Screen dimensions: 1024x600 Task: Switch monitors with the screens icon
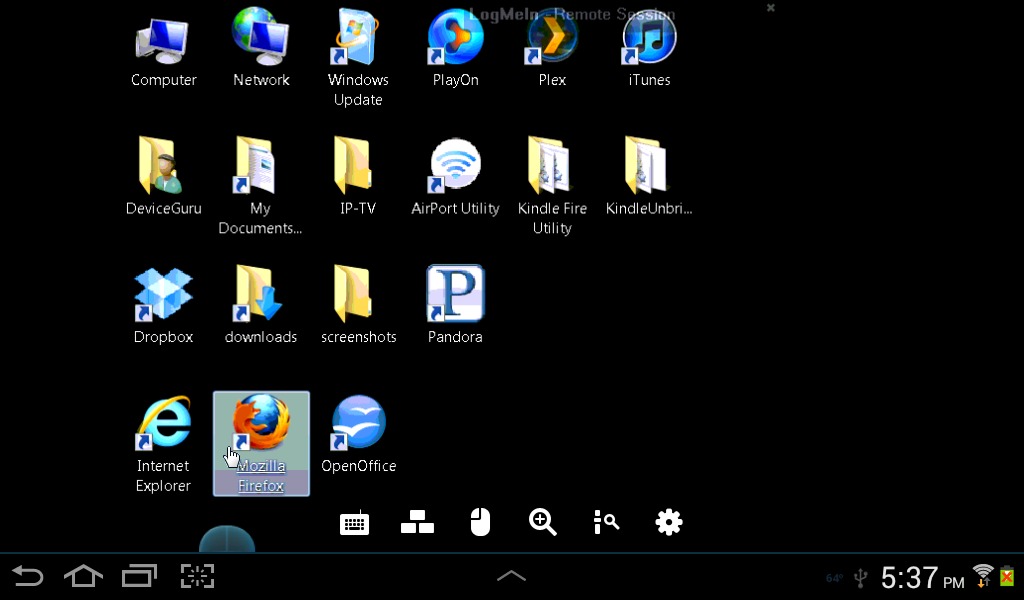tap(417, 522)
